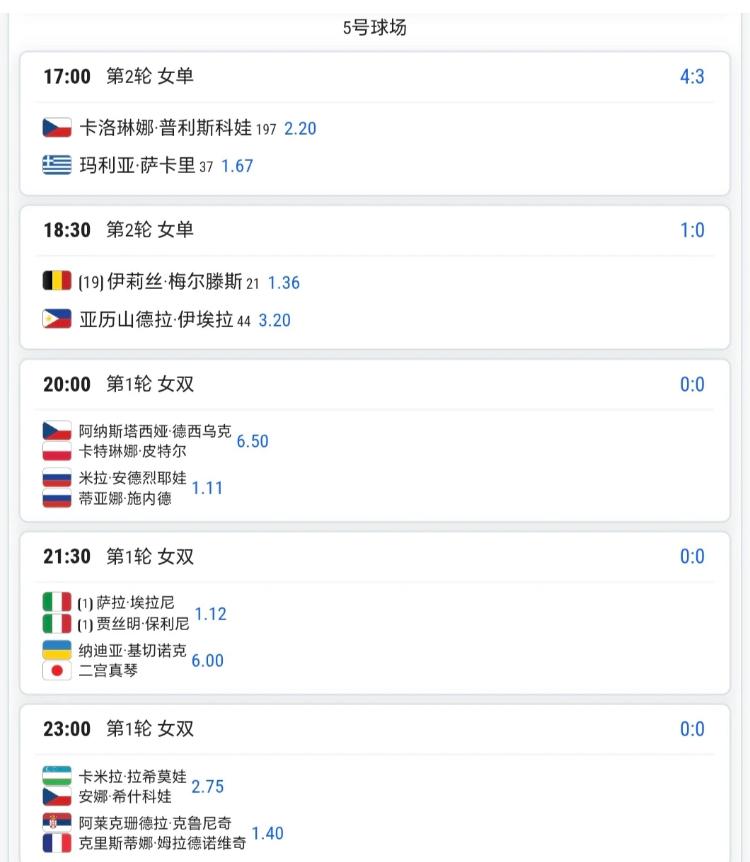Click the Serbian flag next to 阿莱克珊德拉·克鲁尼奇

tap(57, 823)
